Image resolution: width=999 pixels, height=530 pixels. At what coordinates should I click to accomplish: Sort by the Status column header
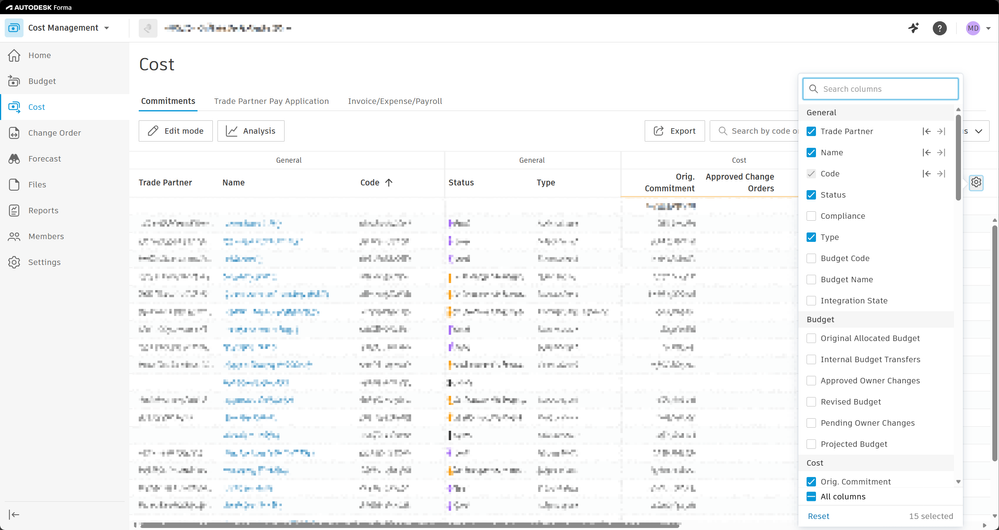click(461, 183)
